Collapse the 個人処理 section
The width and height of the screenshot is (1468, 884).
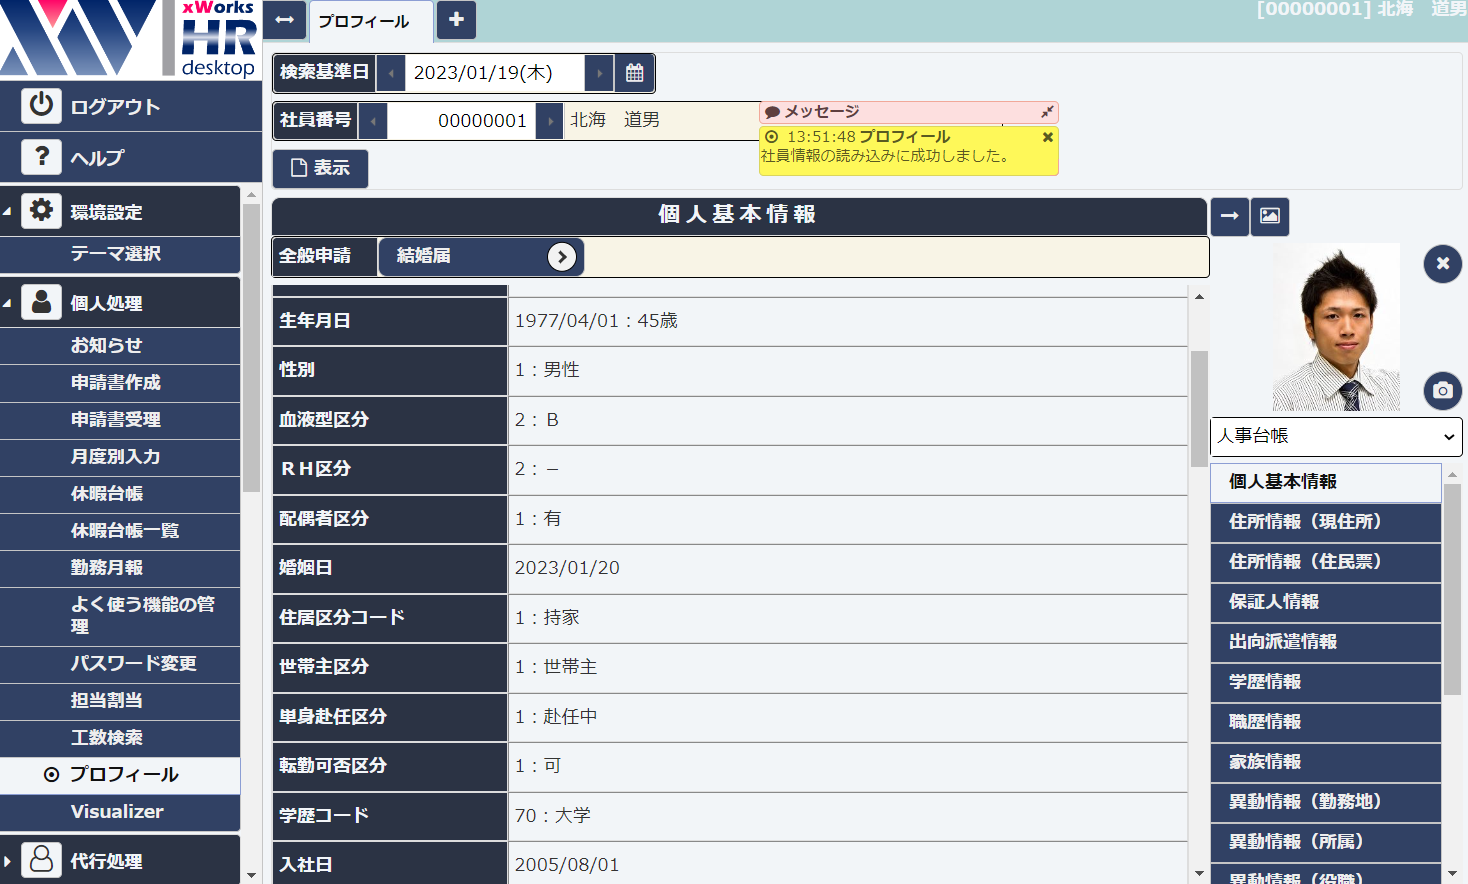(x=8, y=303)
